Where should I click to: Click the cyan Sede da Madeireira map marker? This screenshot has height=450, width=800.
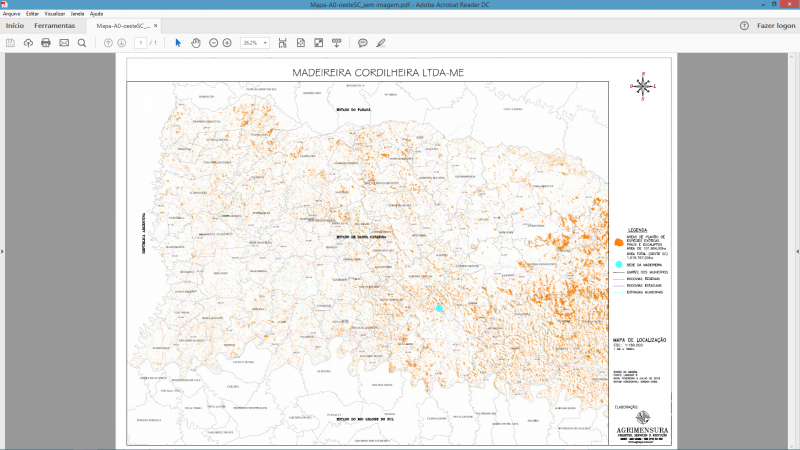click(x=439, y=308)
